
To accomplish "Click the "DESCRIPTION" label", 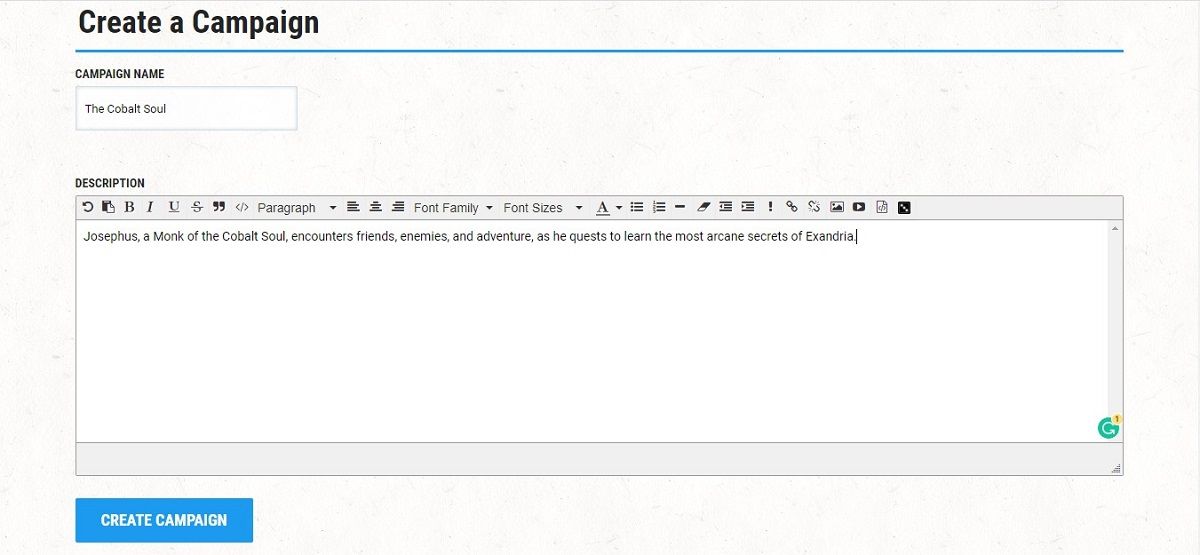I will click(110, 183).
